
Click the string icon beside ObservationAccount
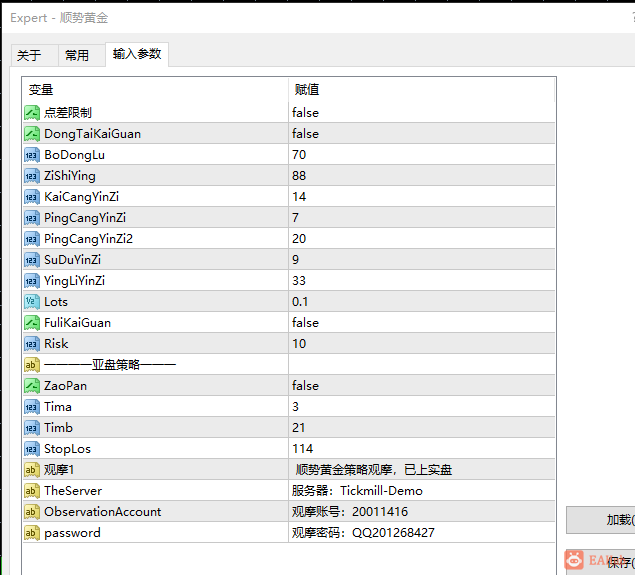pyautogui.click(x=32, y=512)
